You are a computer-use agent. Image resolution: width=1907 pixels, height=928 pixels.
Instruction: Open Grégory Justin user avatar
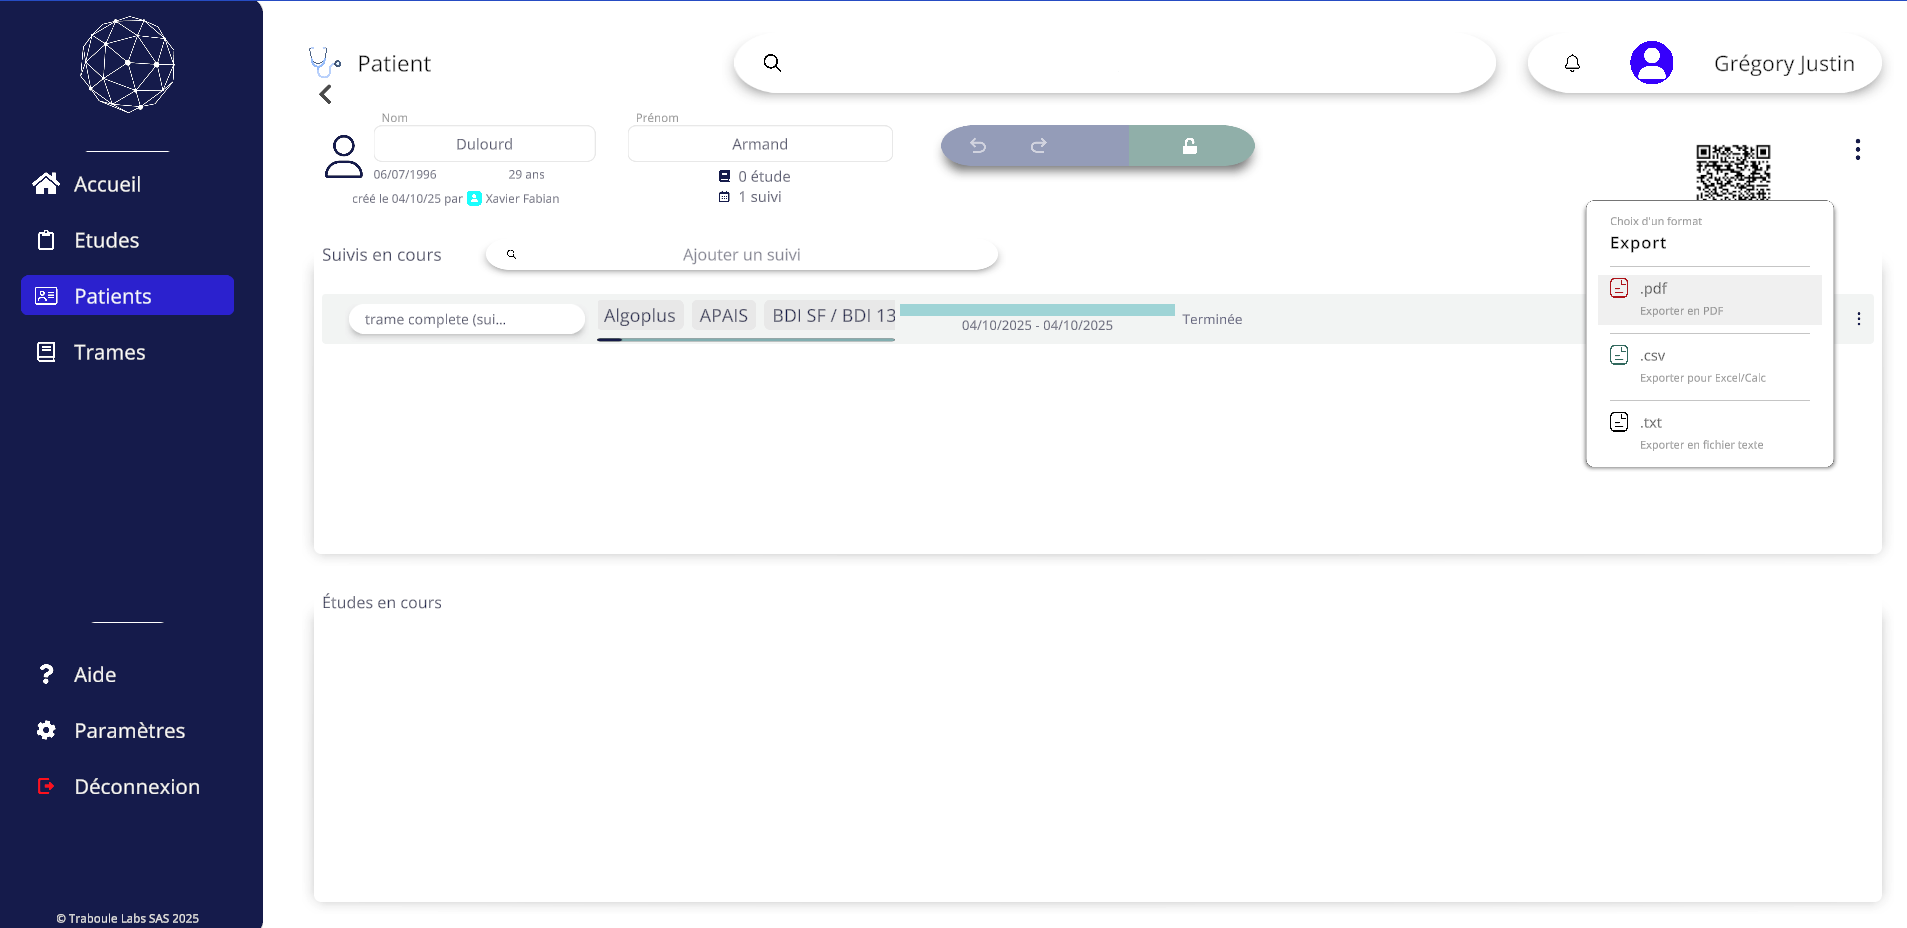point(1651,63)
